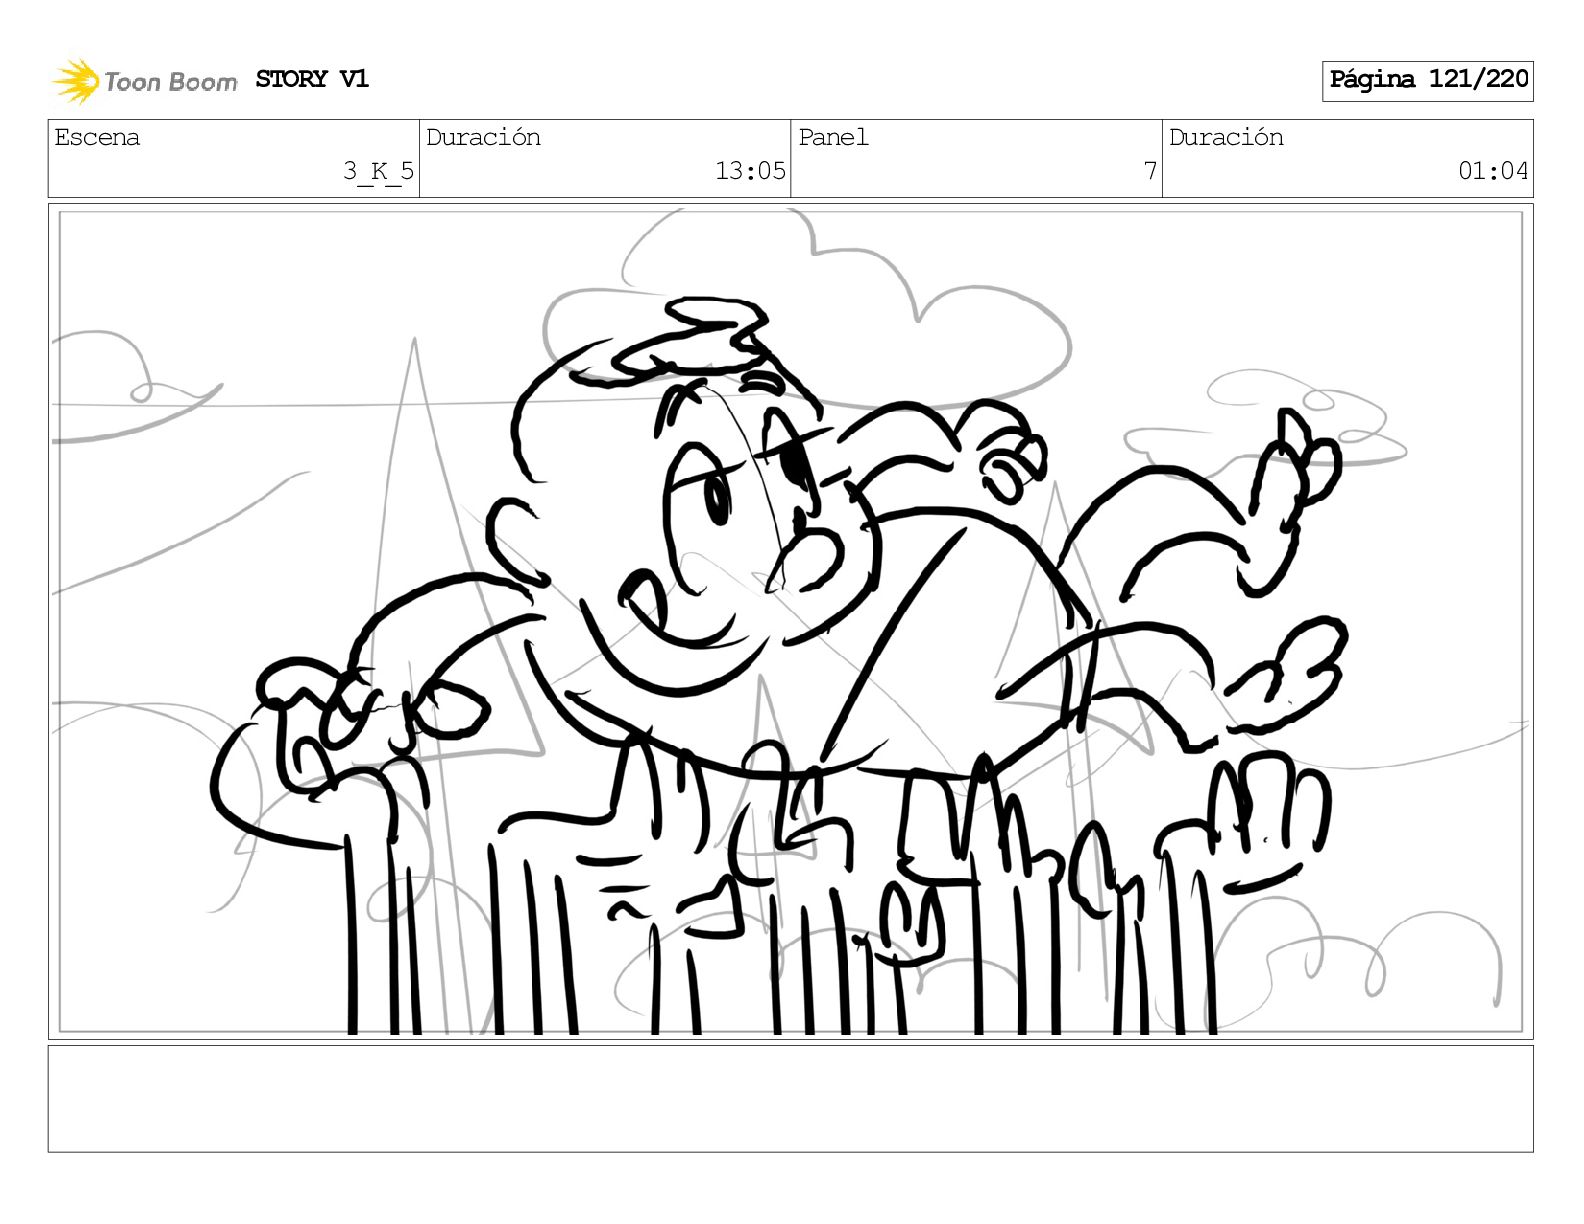Select scene value 3_K_5

379,171
